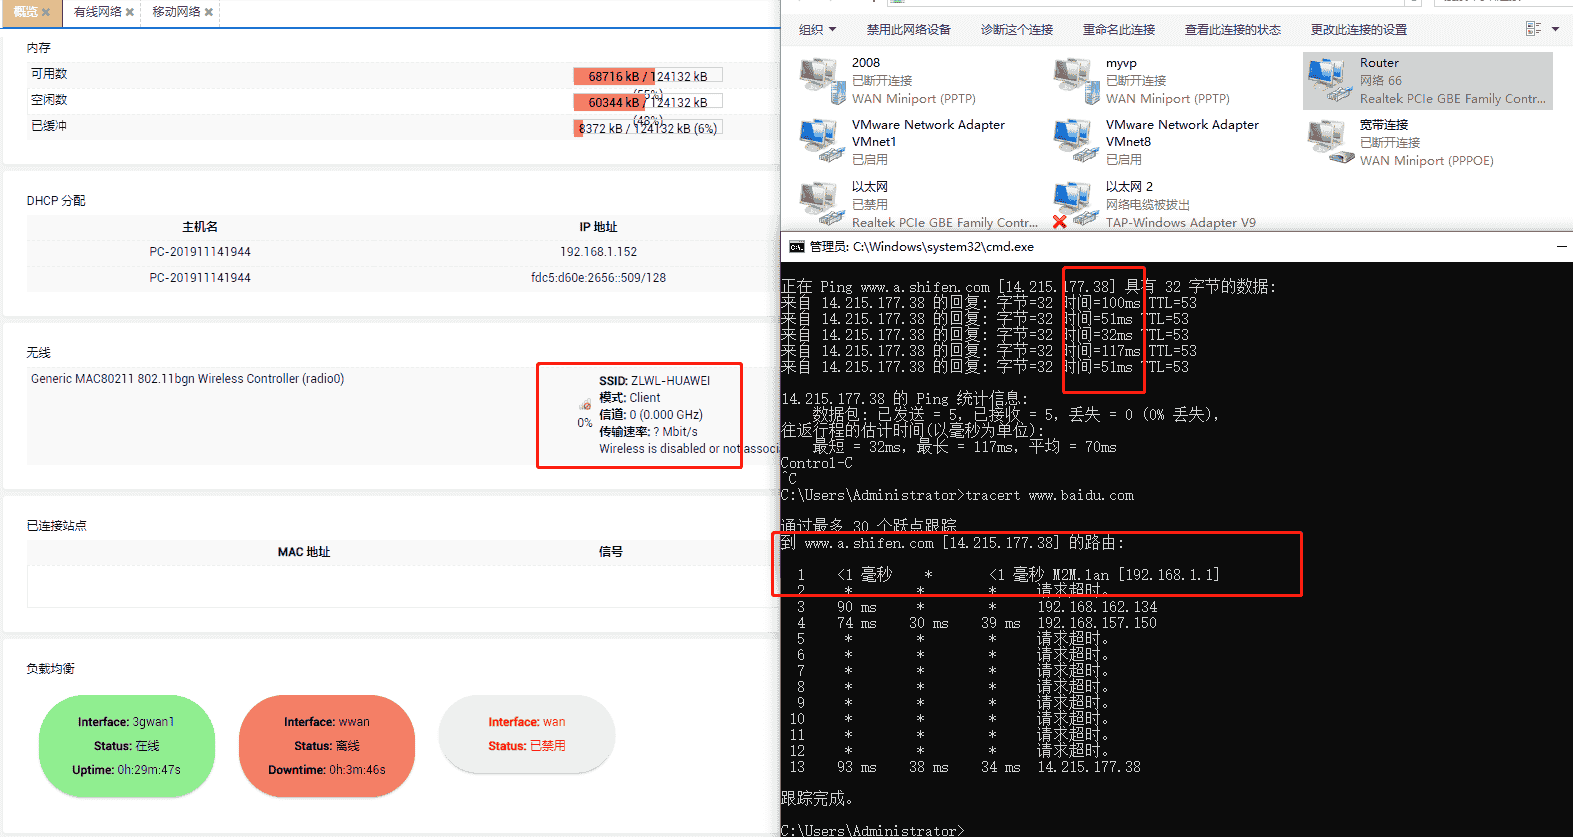Select the Router network adapter icon
Viewport: 1573px width, 837px height.
point(1329,80)
